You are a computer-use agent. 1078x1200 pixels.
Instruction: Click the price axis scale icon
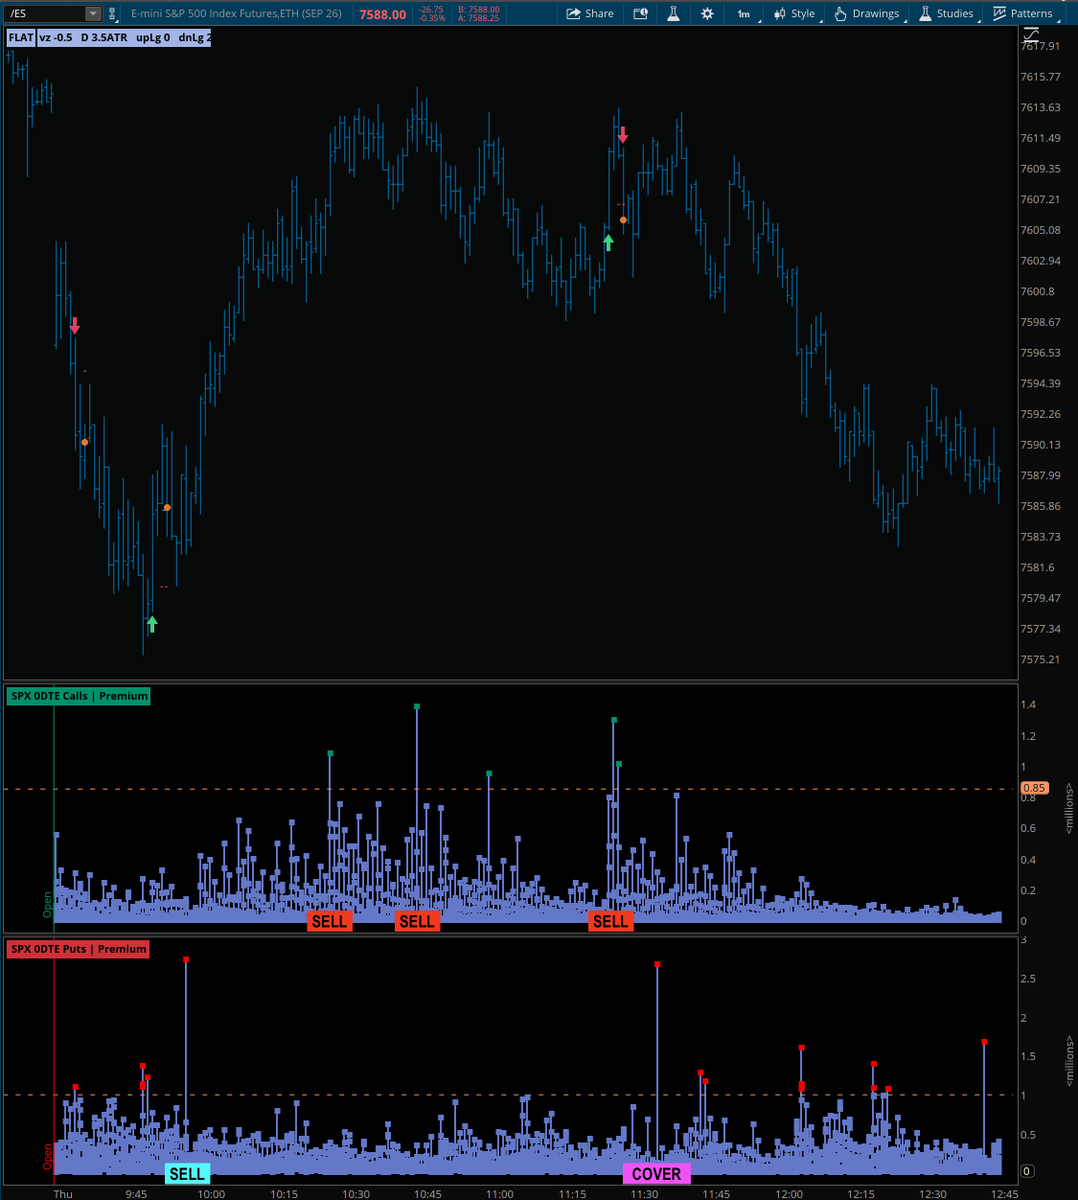1032,35
